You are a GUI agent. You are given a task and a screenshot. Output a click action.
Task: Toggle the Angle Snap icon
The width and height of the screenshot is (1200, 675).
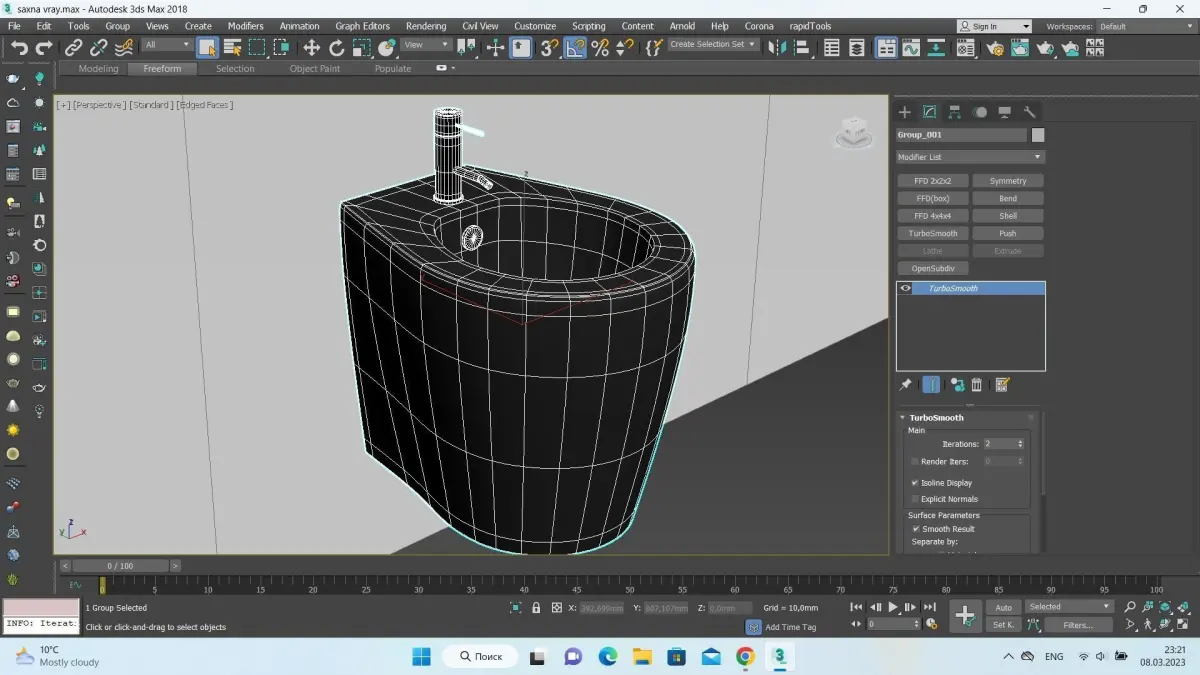pos(575,47)
